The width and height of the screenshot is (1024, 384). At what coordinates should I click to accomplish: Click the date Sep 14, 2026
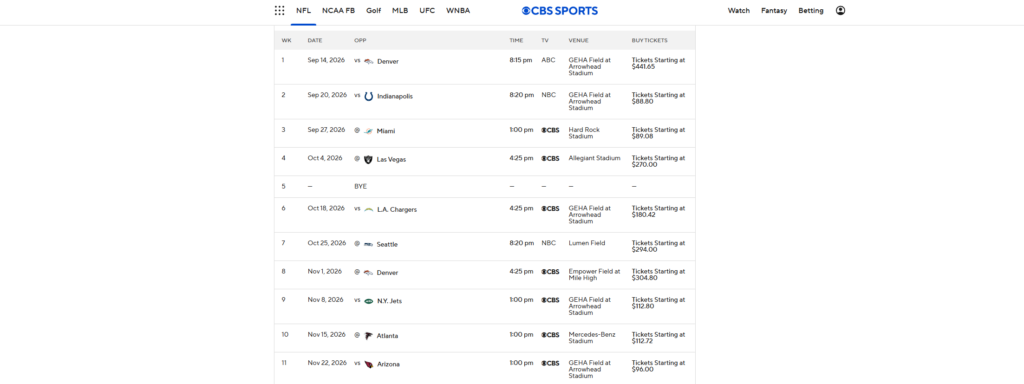[x=327, y=60]
